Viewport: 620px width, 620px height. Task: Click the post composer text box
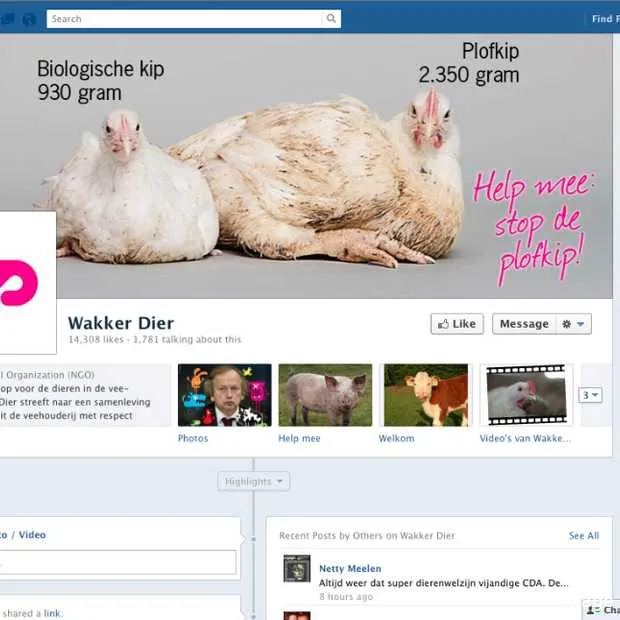tap(118, 562)
